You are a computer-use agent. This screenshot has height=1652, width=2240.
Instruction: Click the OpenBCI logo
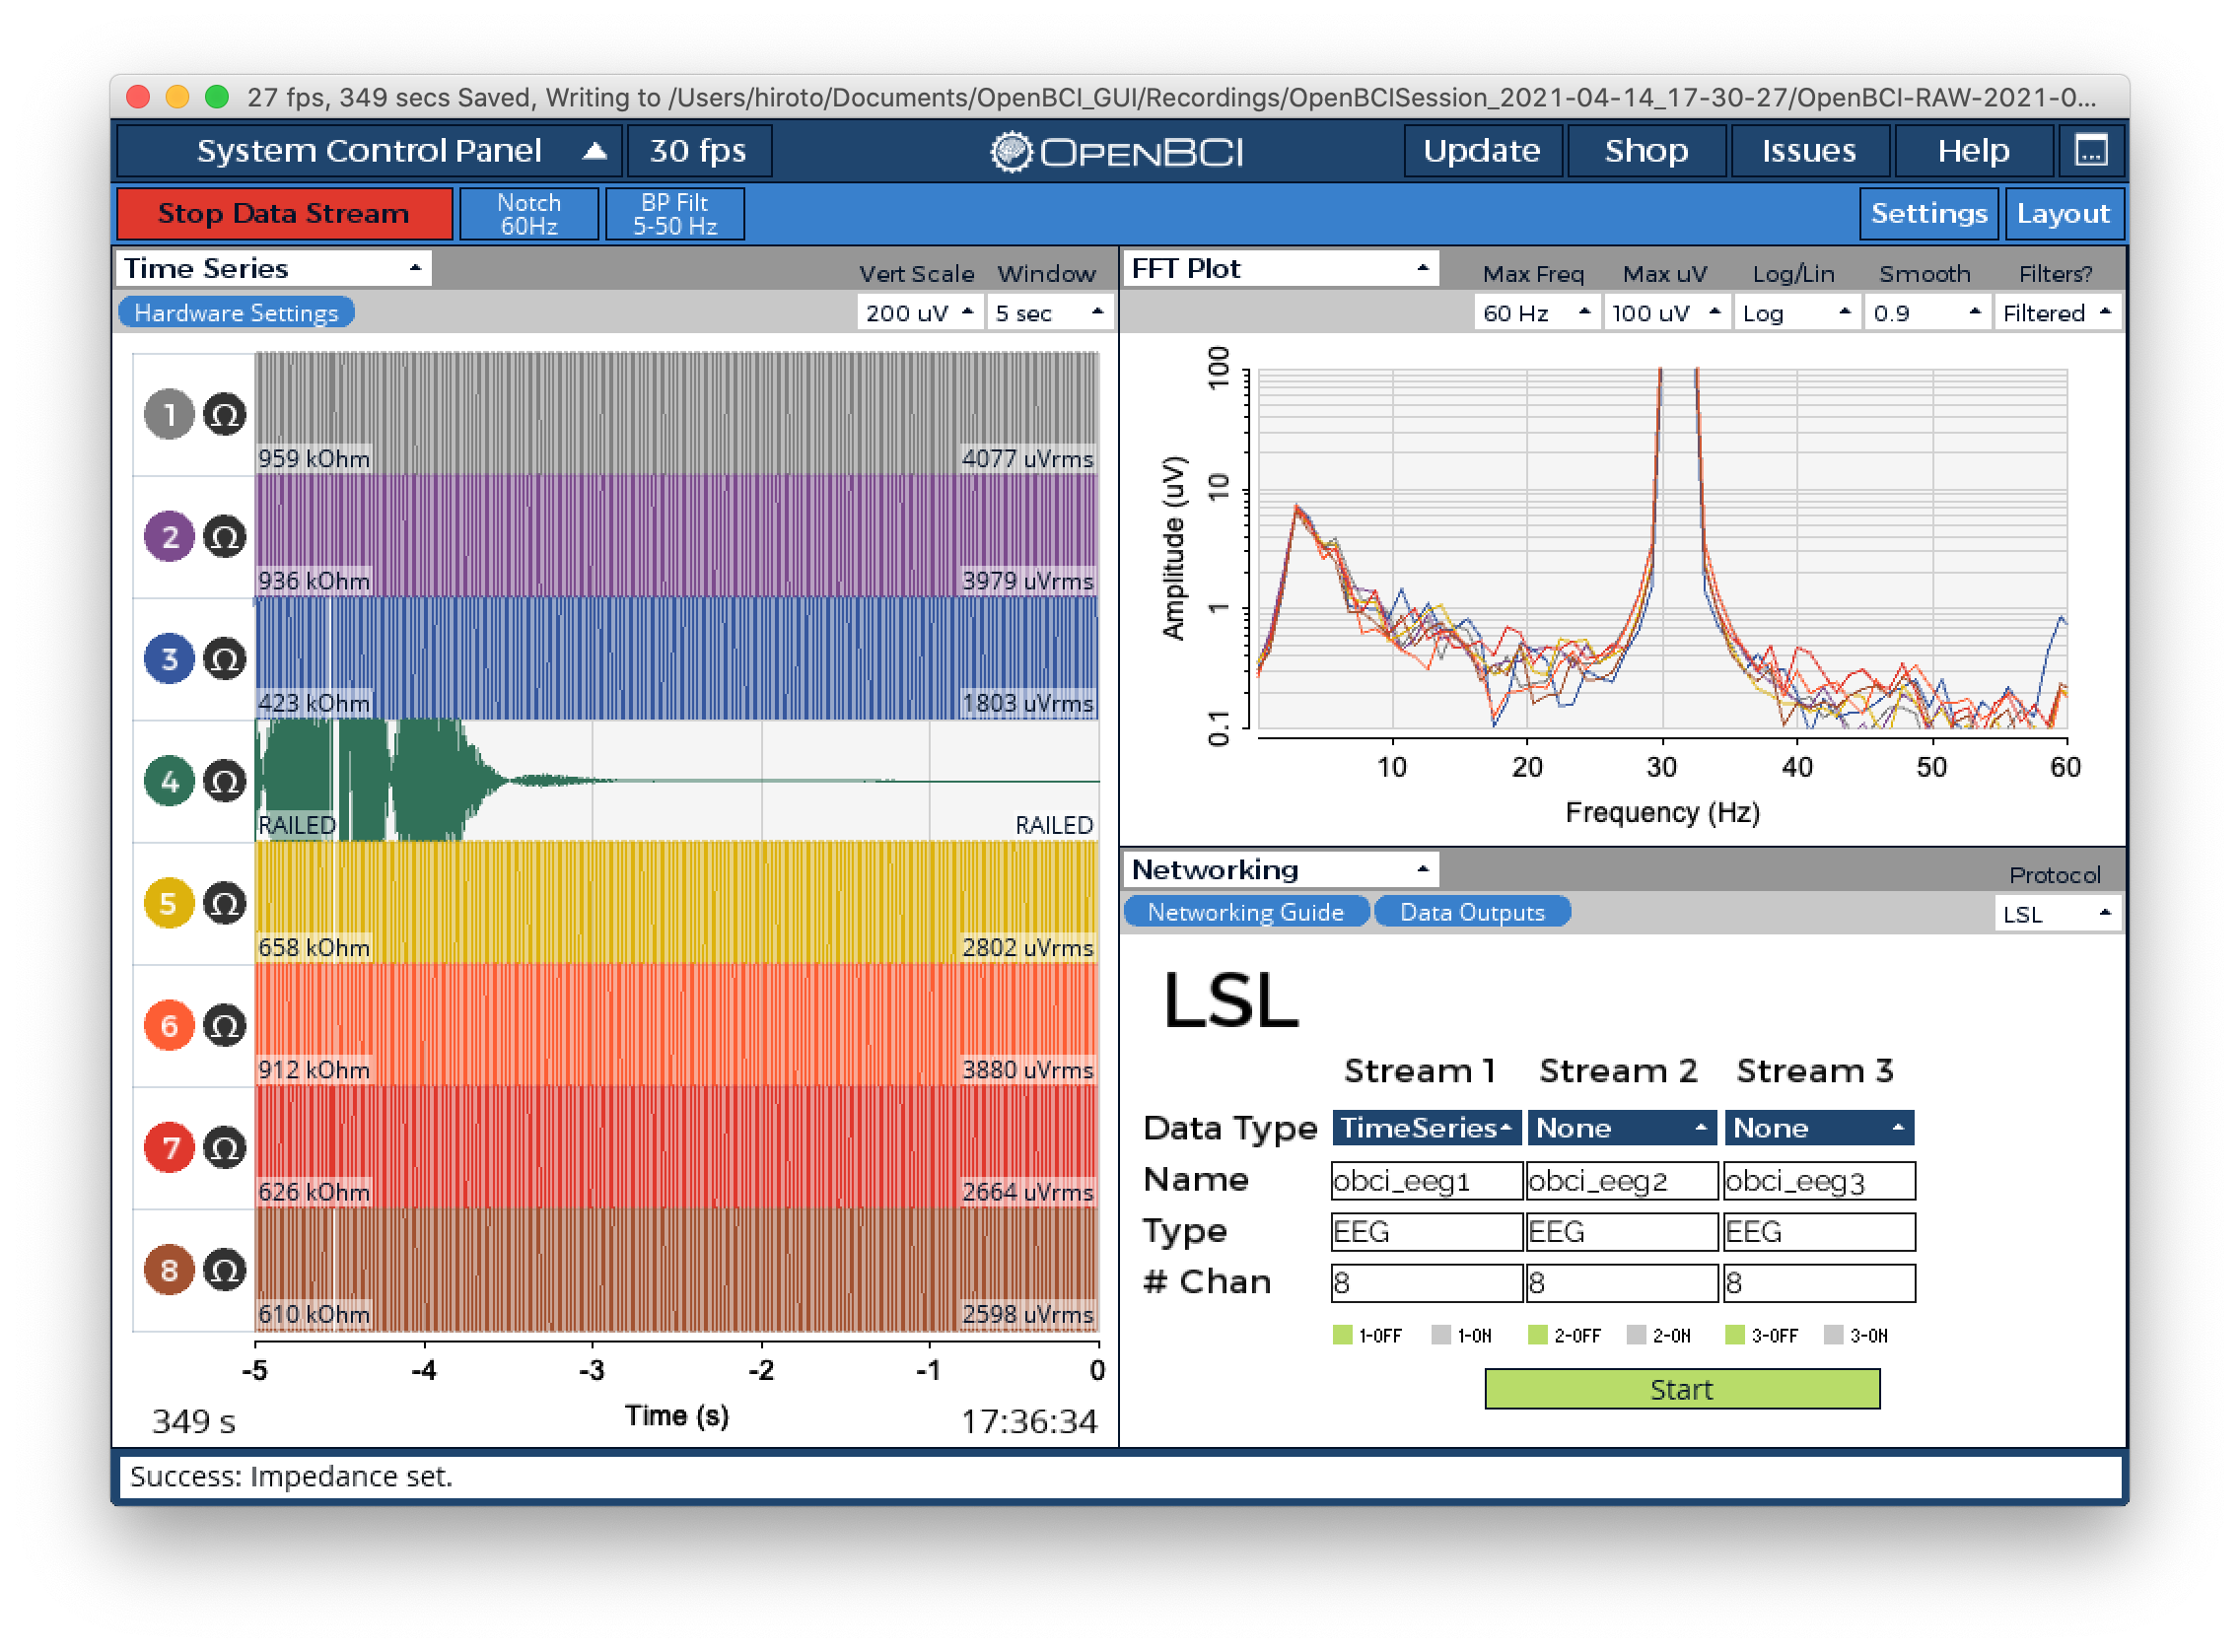1117,152
